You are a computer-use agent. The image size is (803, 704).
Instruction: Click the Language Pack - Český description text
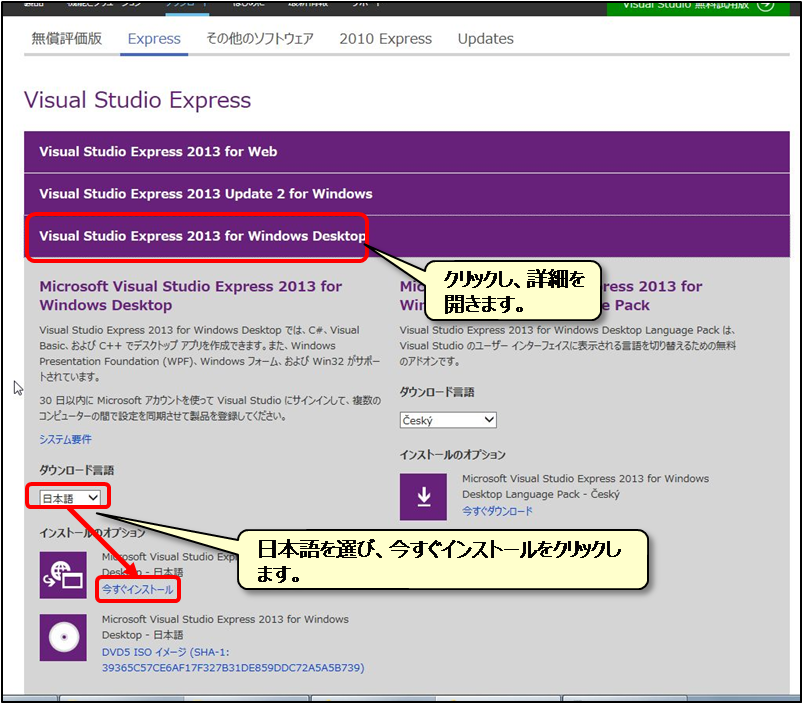(585, 486)
